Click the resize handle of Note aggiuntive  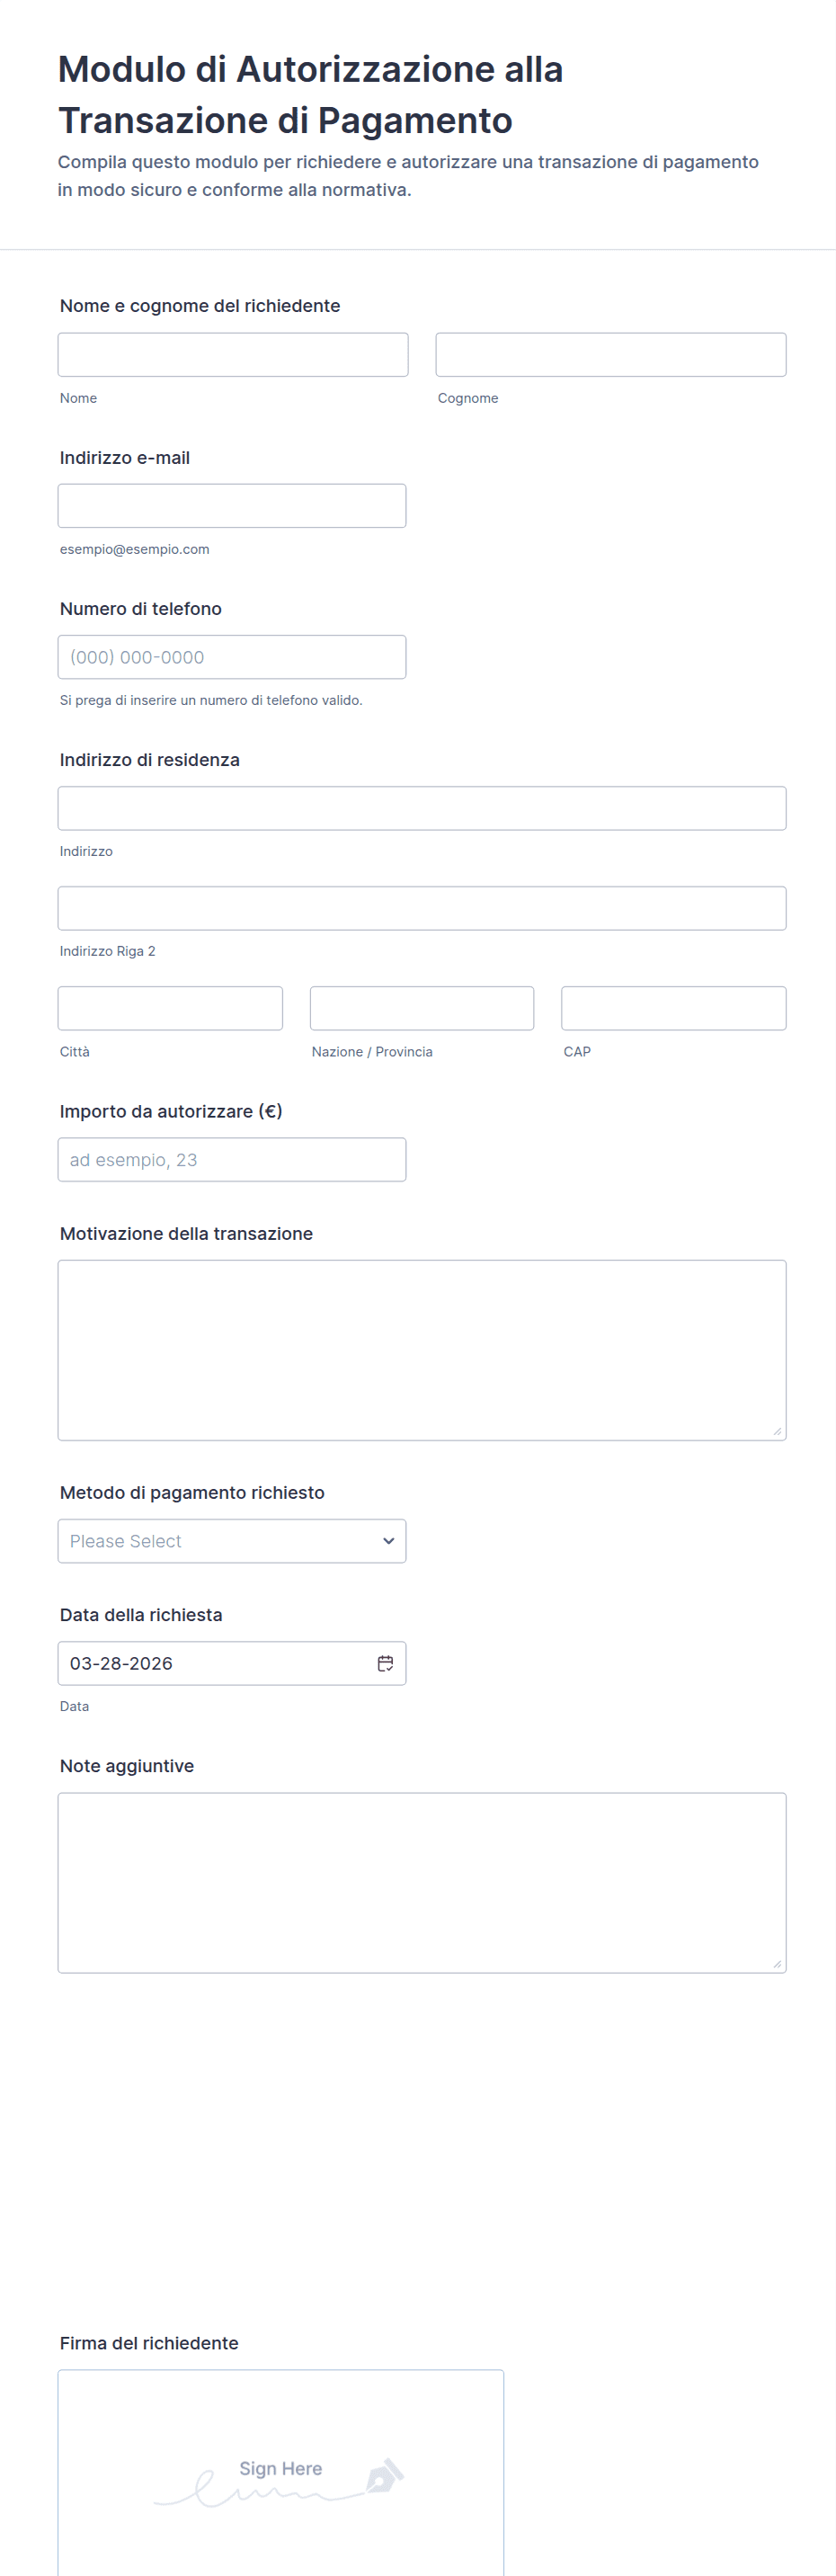pos(777,1964)
